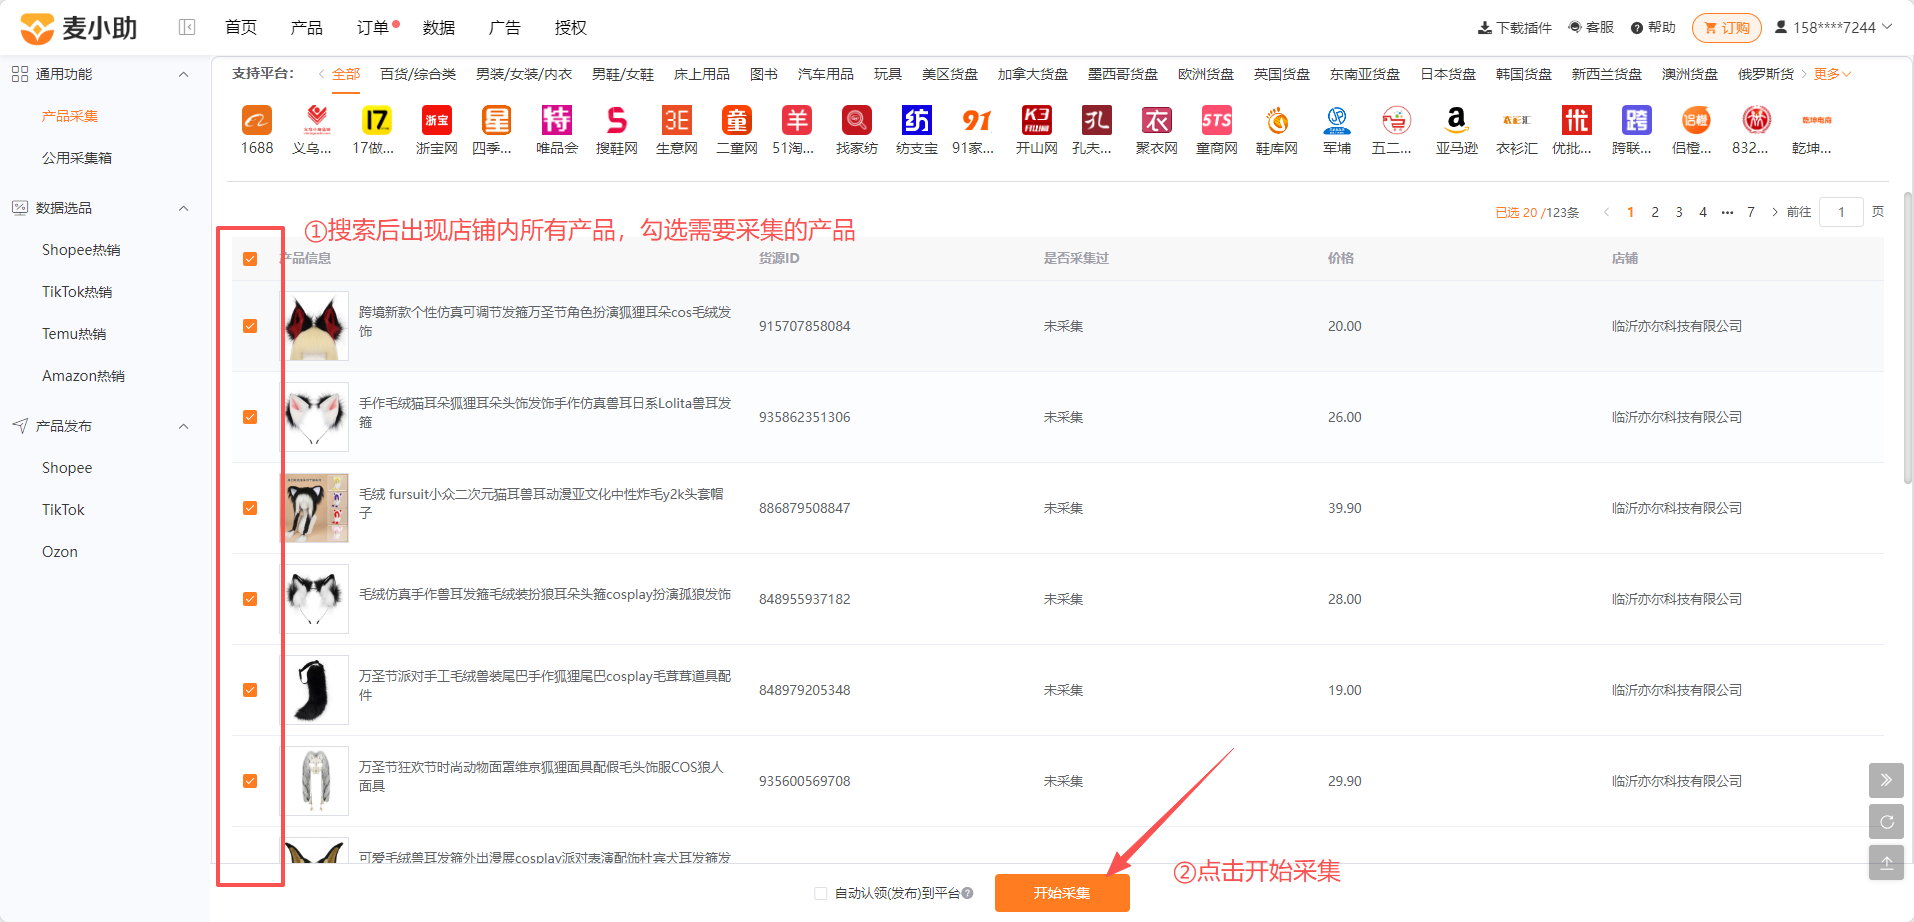
Task: Choose the 军埔 platform icon
Action: click(1337, 121)
